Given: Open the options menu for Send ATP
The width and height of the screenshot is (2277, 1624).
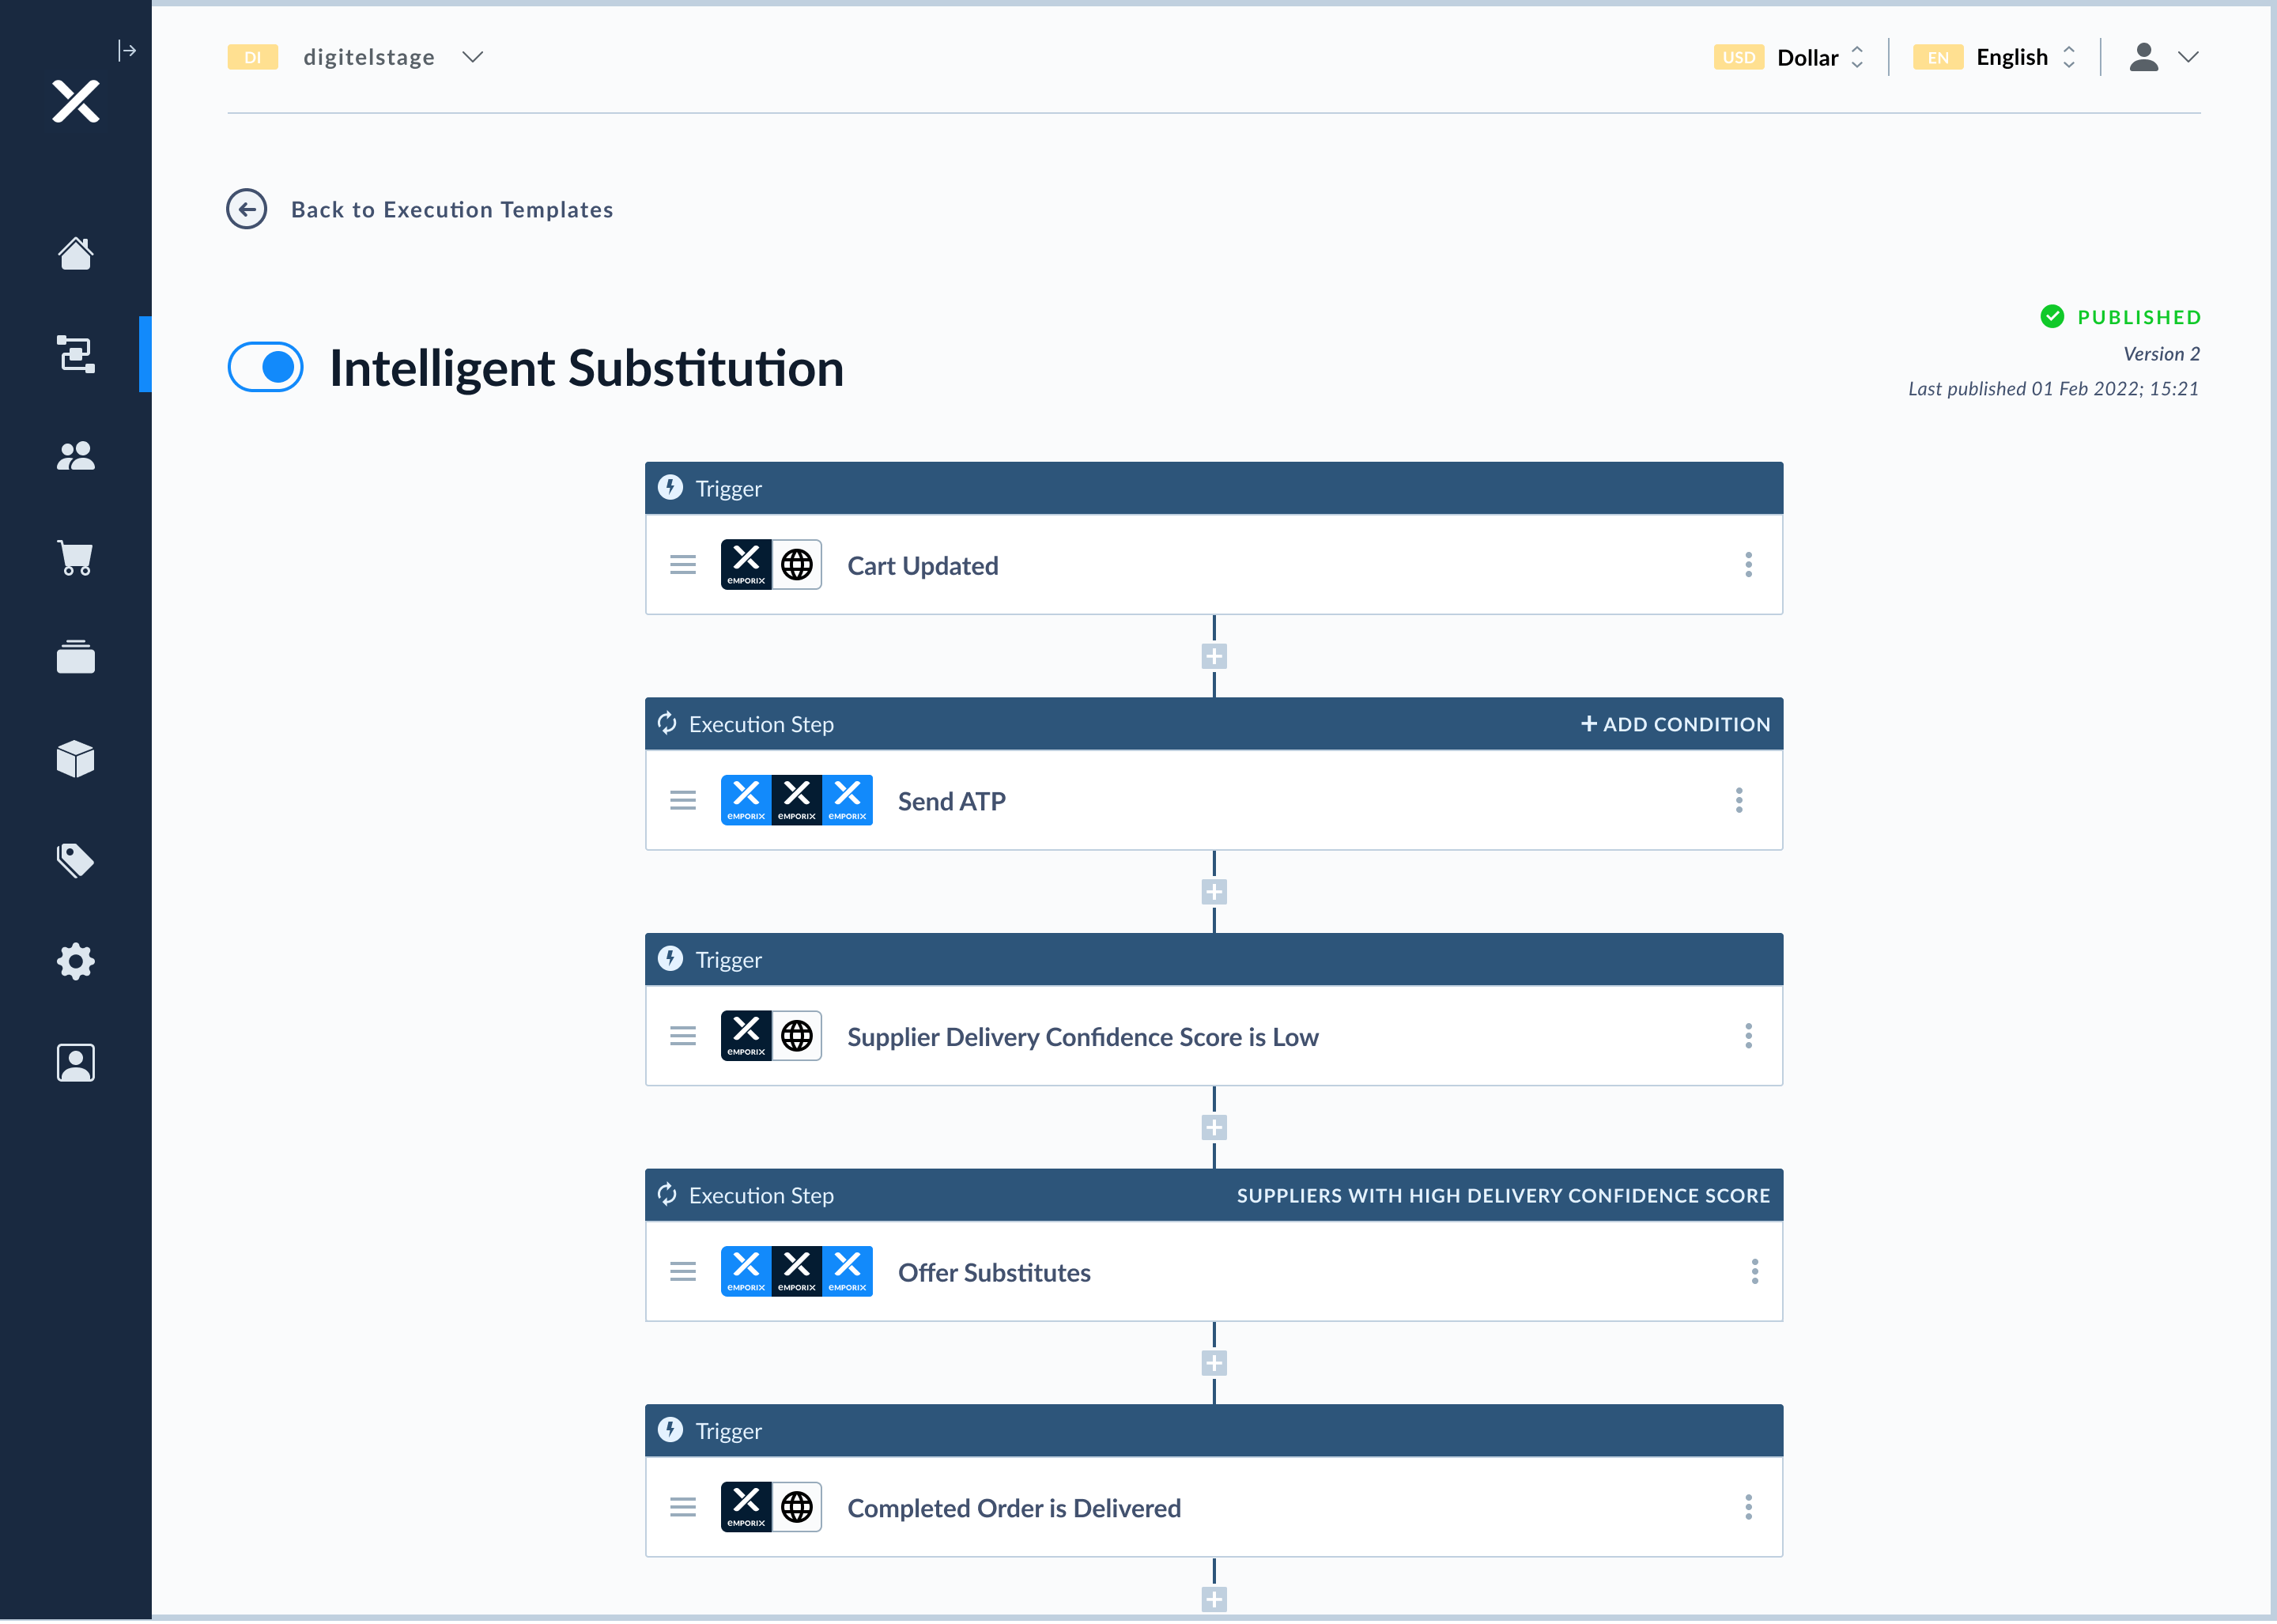Looking at the screenshot, I should point(1739,800).
